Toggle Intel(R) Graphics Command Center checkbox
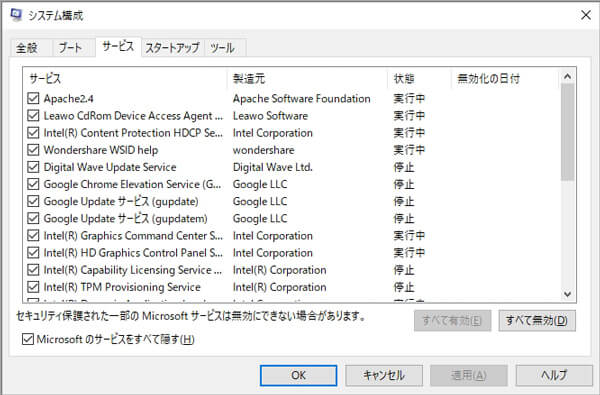Screen dimensions: 600x395 33,235
